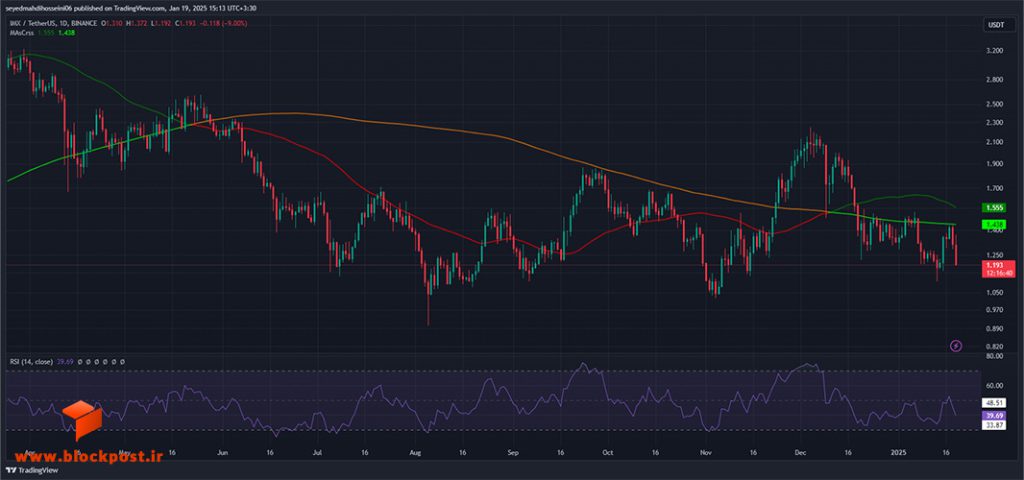Open the www.blockpost.ir watermark link

[x=82, y=455]
